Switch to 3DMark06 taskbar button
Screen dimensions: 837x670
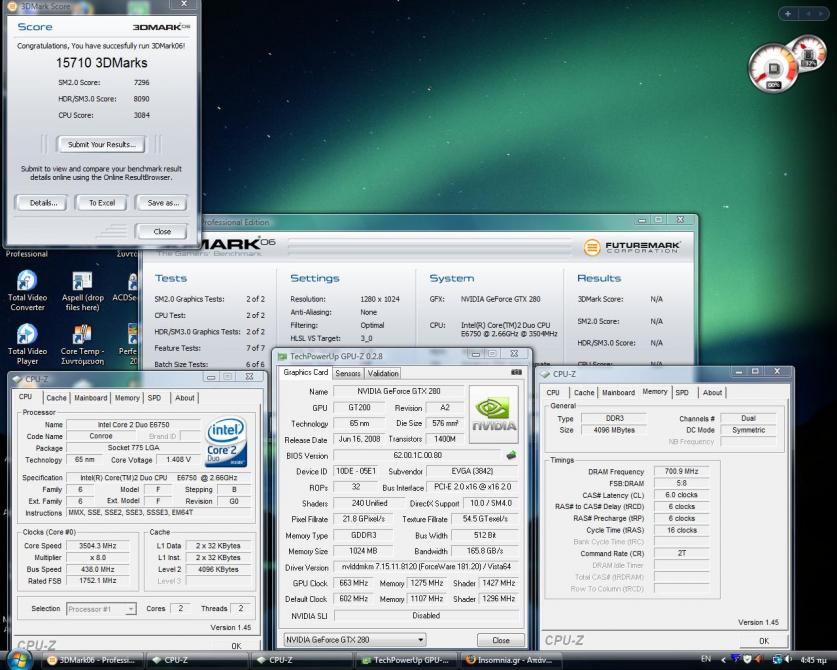pos(91,660)
